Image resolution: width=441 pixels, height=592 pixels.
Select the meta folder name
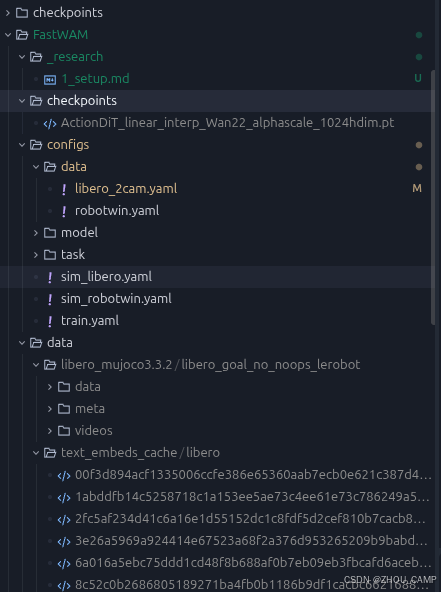(89, 409)
